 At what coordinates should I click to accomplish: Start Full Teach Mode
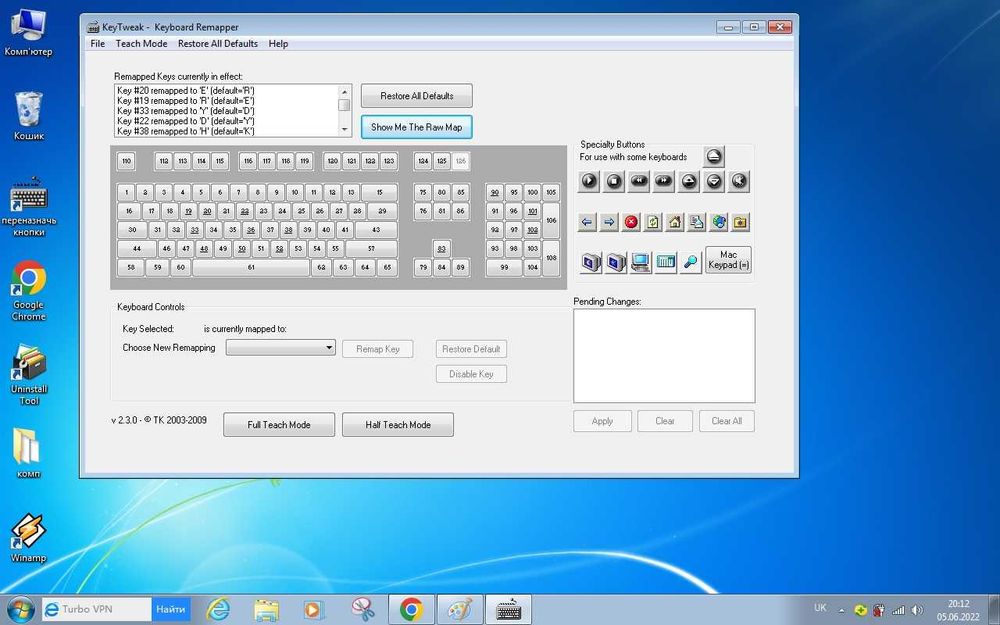click(279, 425)
